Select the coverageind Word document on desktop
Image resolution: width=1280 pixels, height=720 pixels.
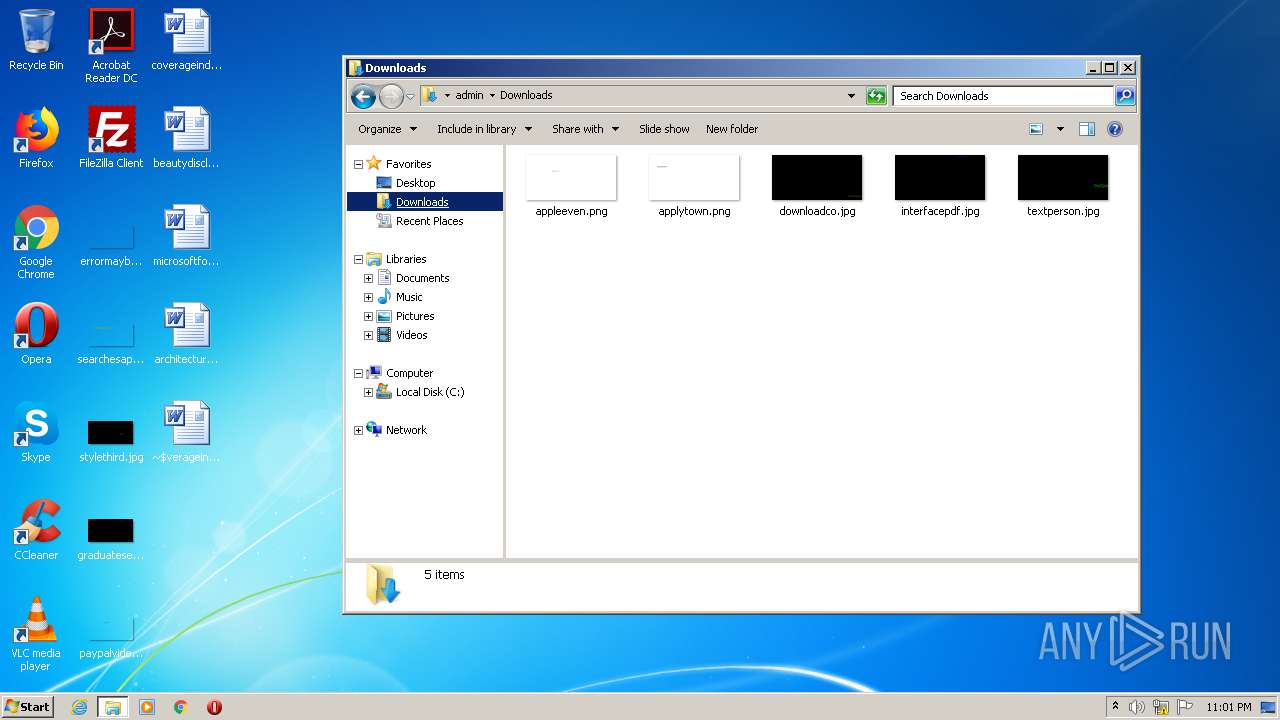(186, 40)
